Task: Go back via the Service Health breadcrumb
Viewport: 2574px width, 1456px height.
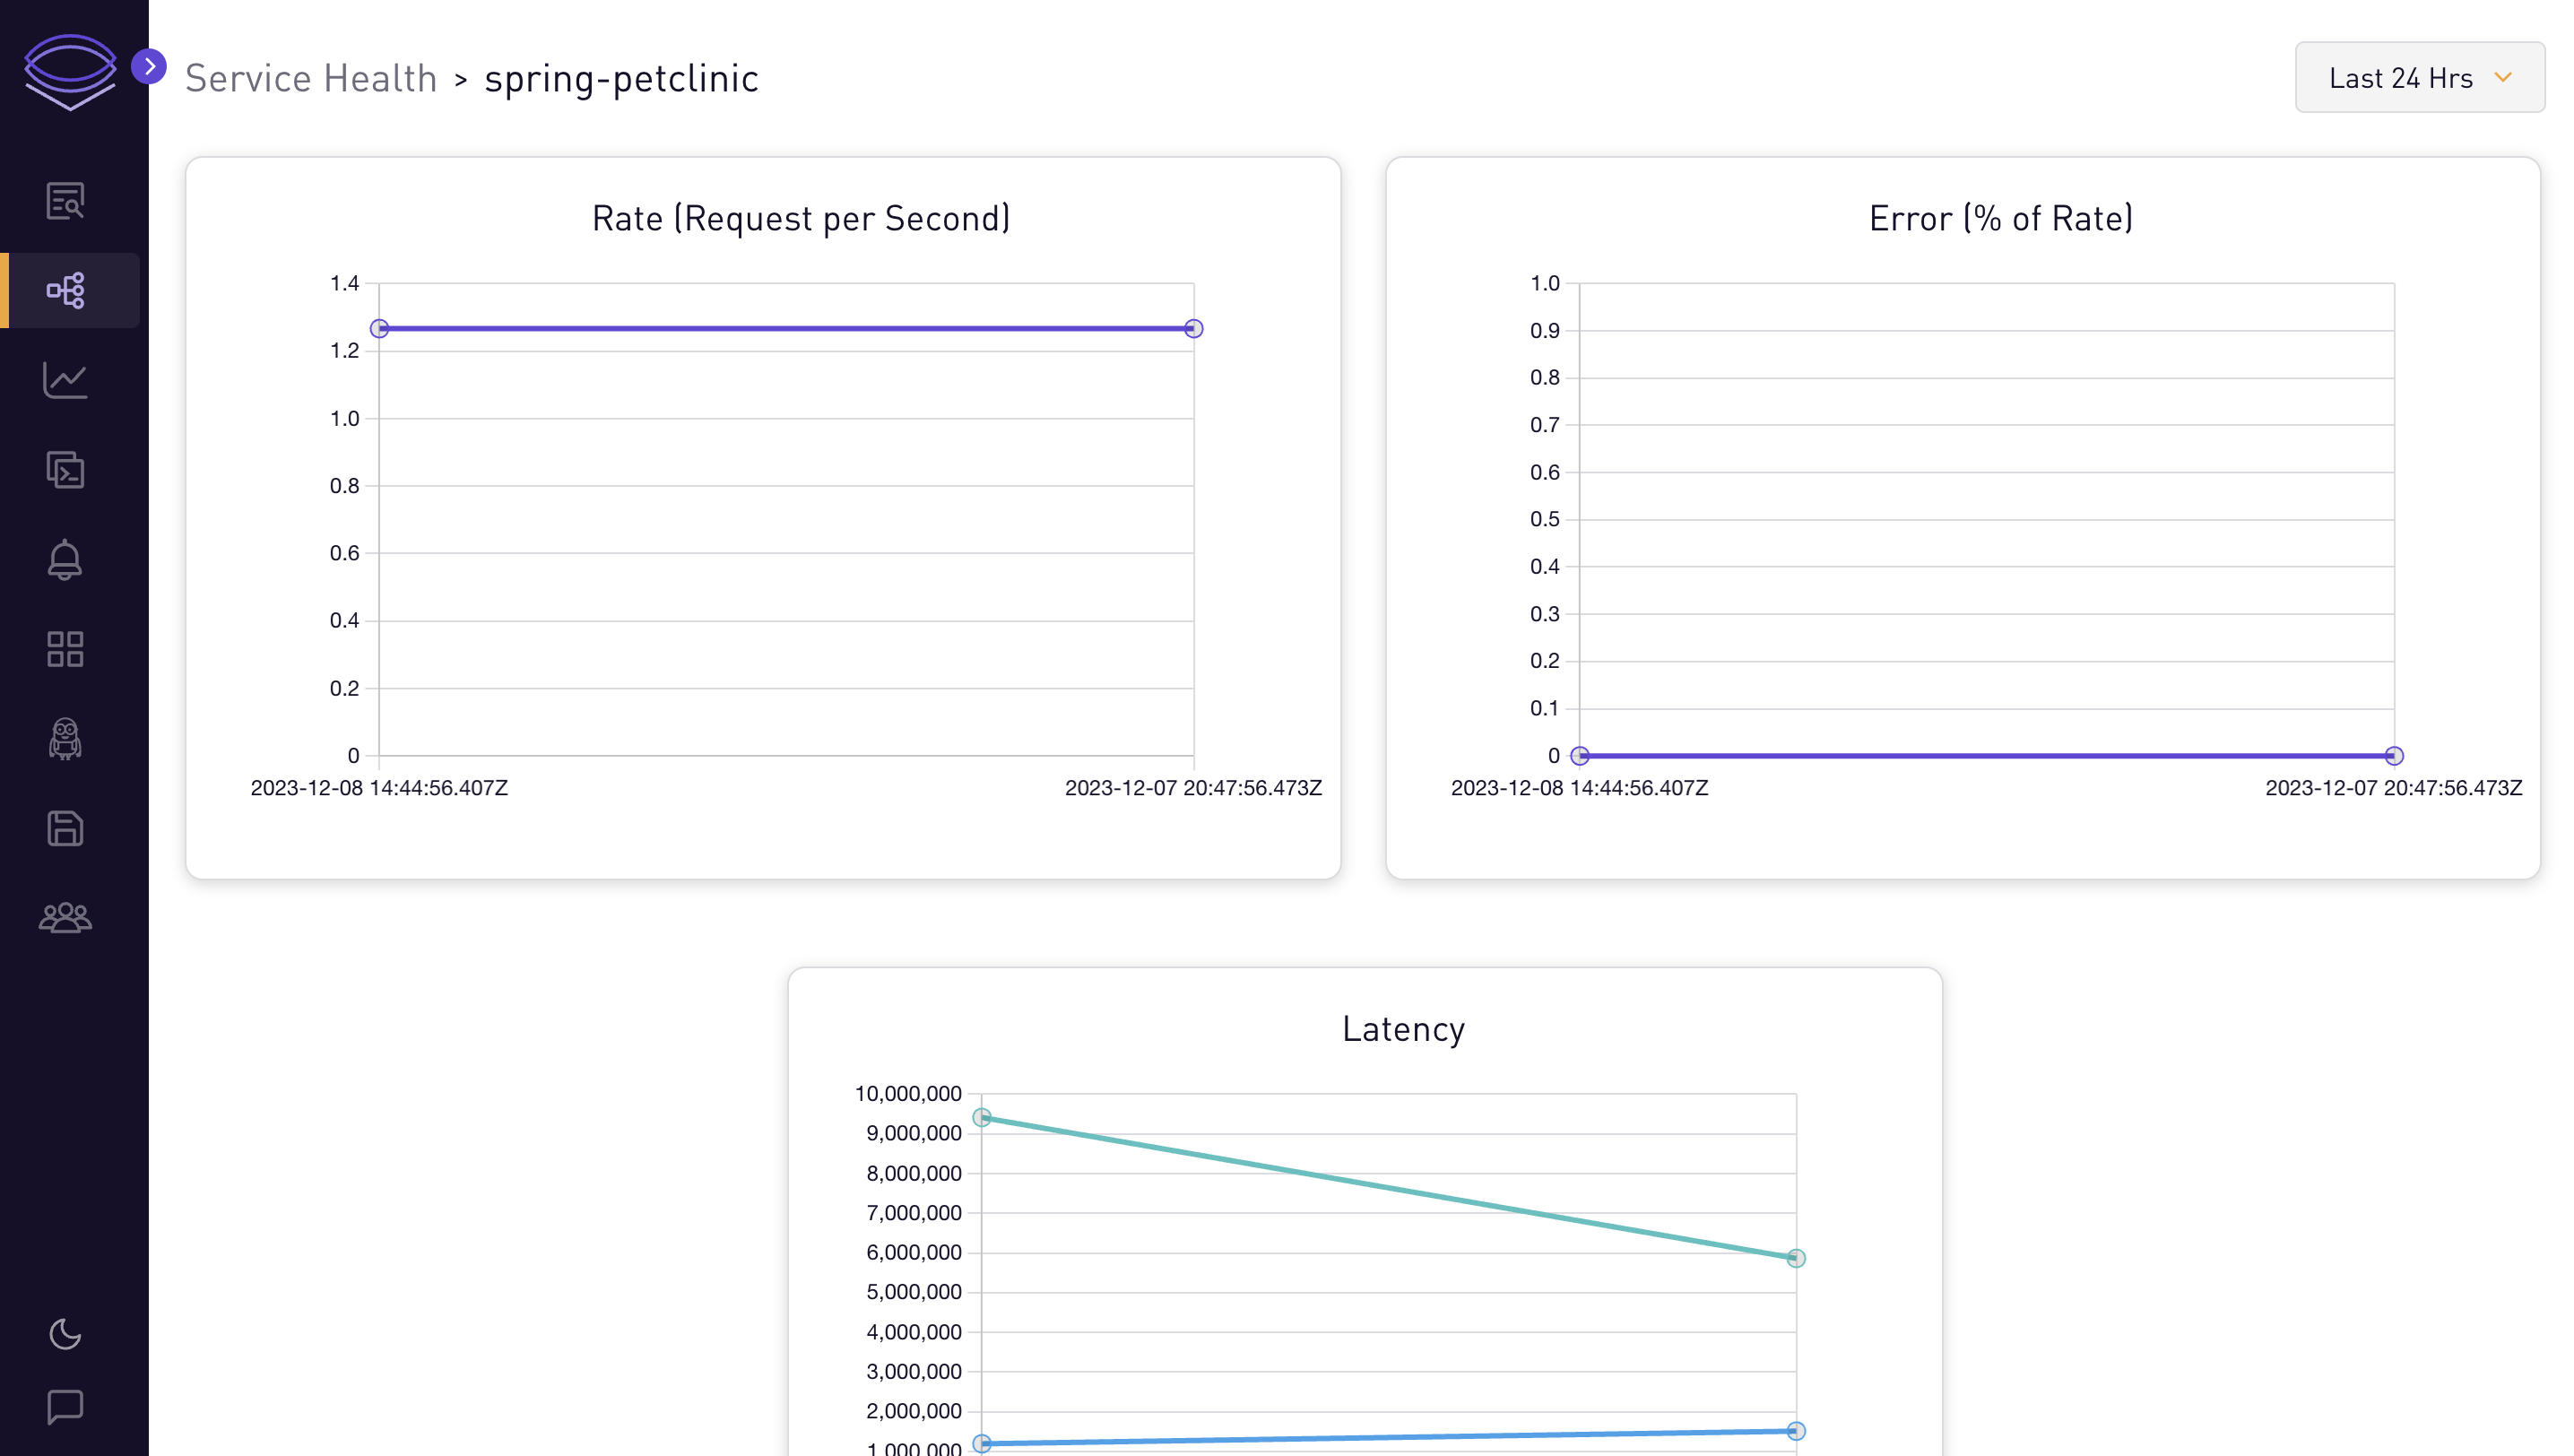Action: point(311,78)
